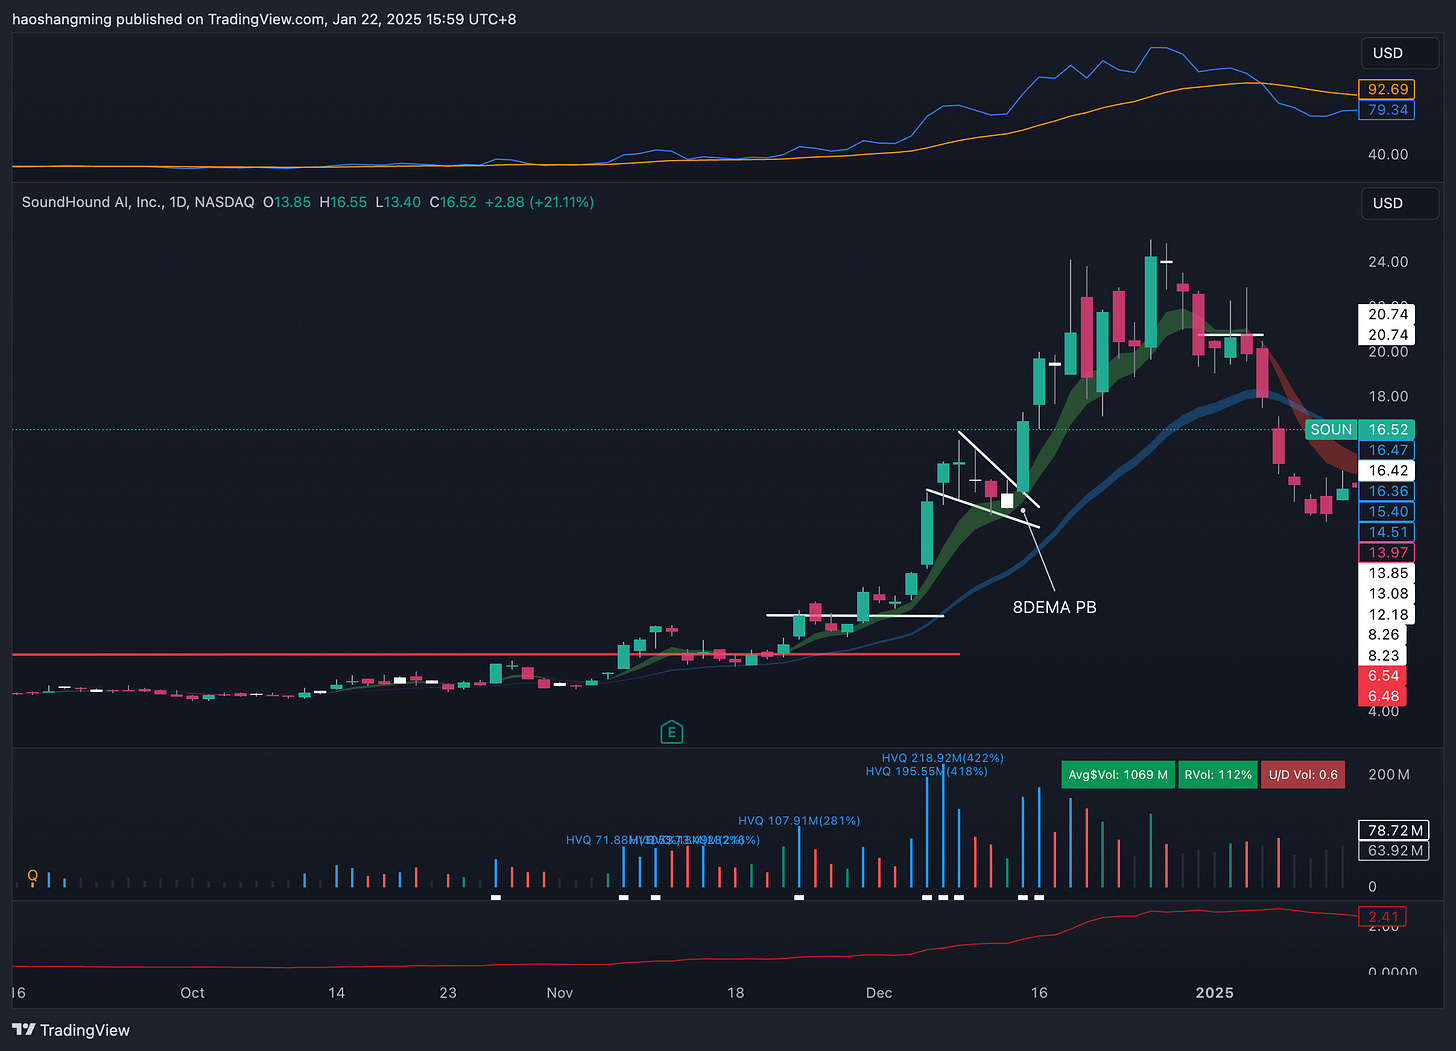Image resolution: width=1456 pixels, height=1051 pixels.
Task: Click the 8.26 price label
Action: [x=1383, y=634]
